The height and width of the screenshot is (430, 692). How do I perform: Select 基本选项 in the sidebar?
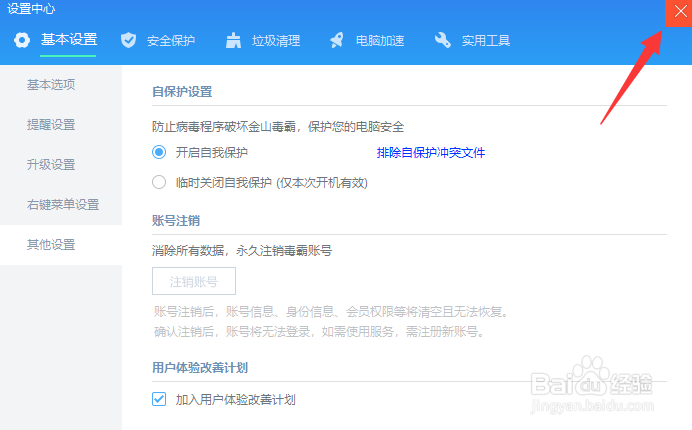point(61,84)
